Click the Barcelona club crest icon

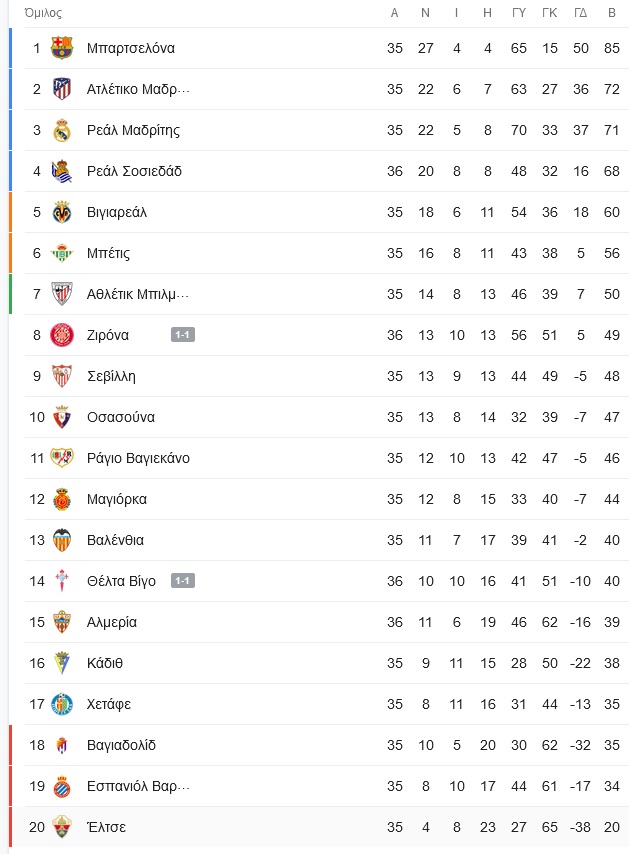(62, 48)
